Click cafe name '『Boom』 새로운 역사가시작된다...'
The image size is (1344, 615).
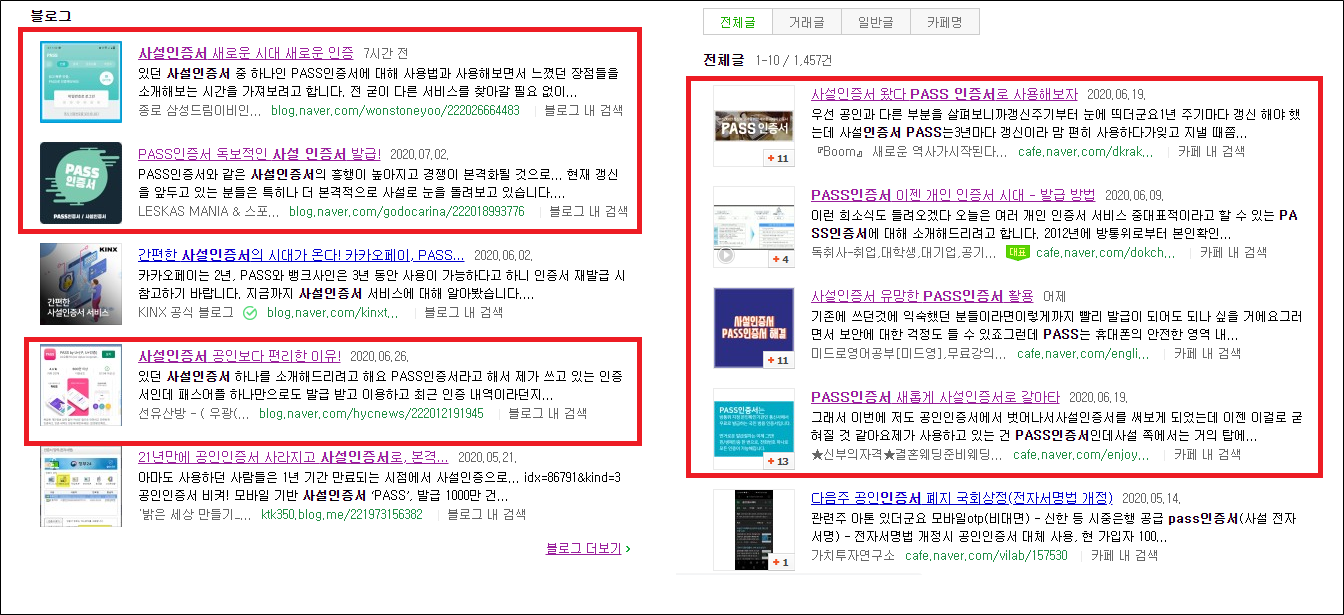click(x=909, y=152)
